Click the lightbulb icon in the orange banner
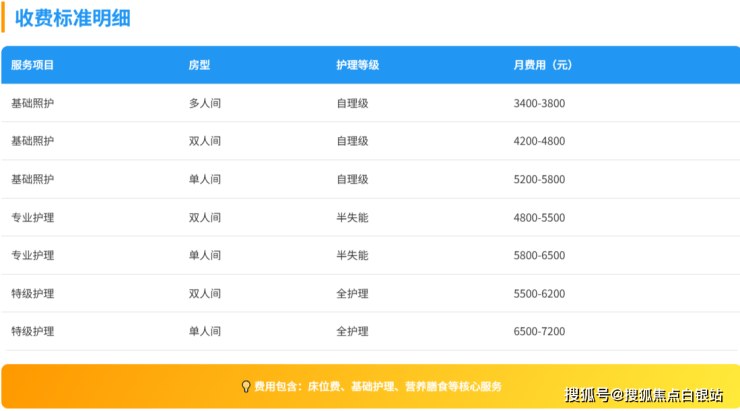 246,386
